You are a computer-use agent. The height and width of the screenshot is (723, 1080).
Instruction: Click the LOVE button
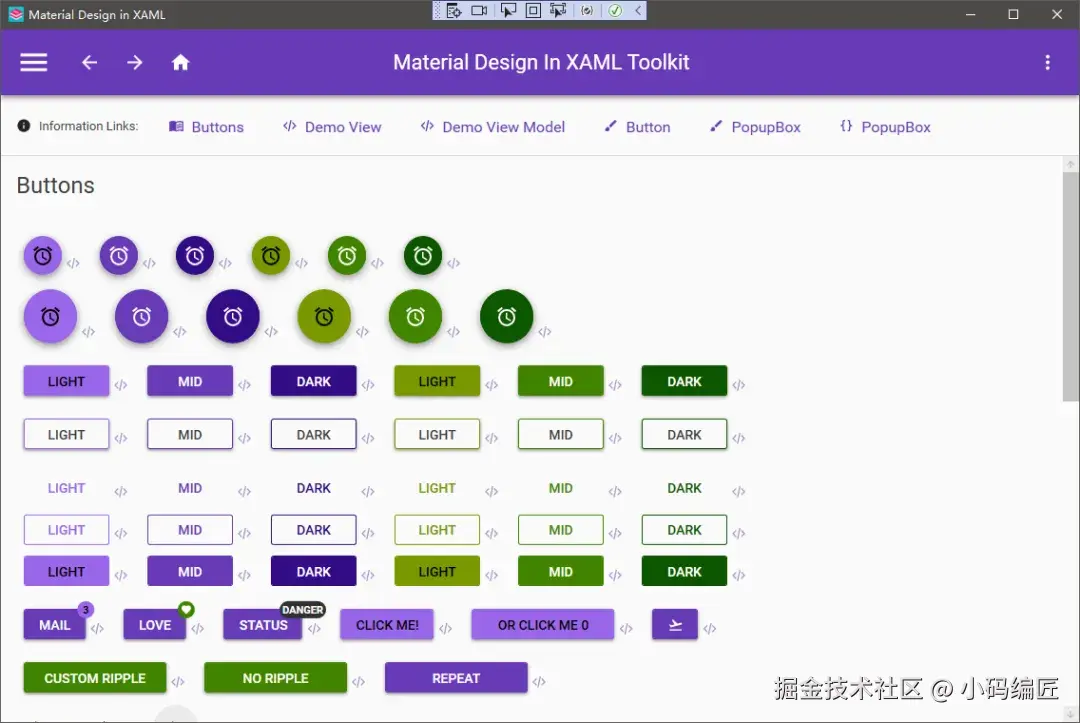click(x=154, y=625)
